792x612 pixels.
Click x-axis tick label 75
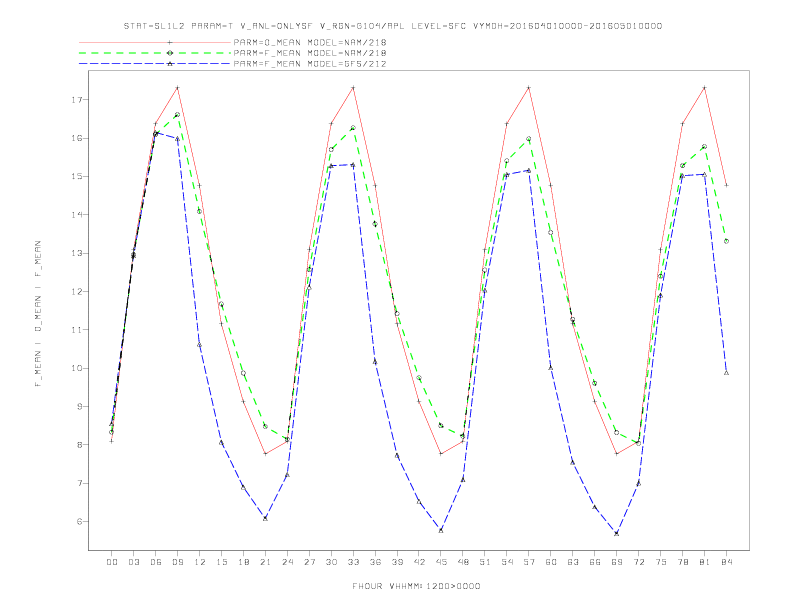pos(661,562)
